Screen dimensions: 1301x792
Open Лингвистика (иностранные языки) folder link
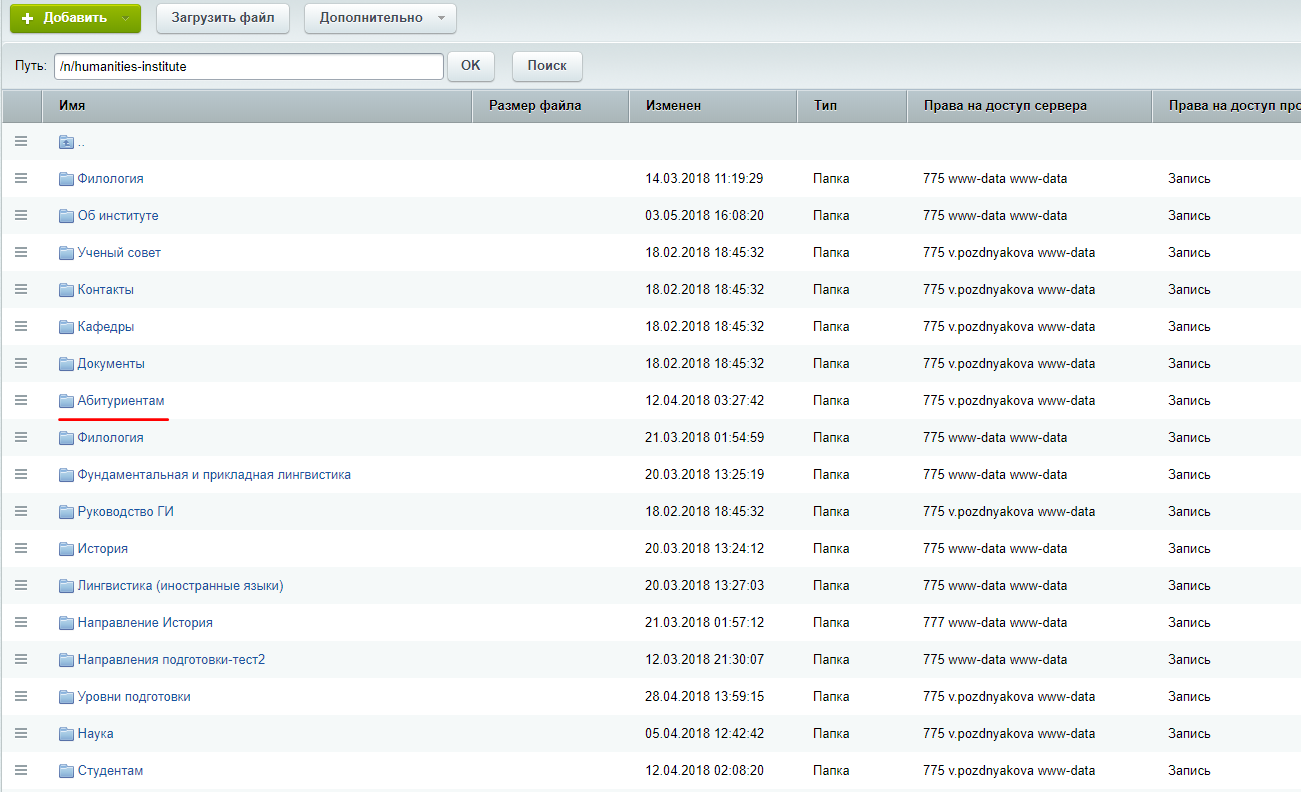pyautogui.click(x=181, y=585)
